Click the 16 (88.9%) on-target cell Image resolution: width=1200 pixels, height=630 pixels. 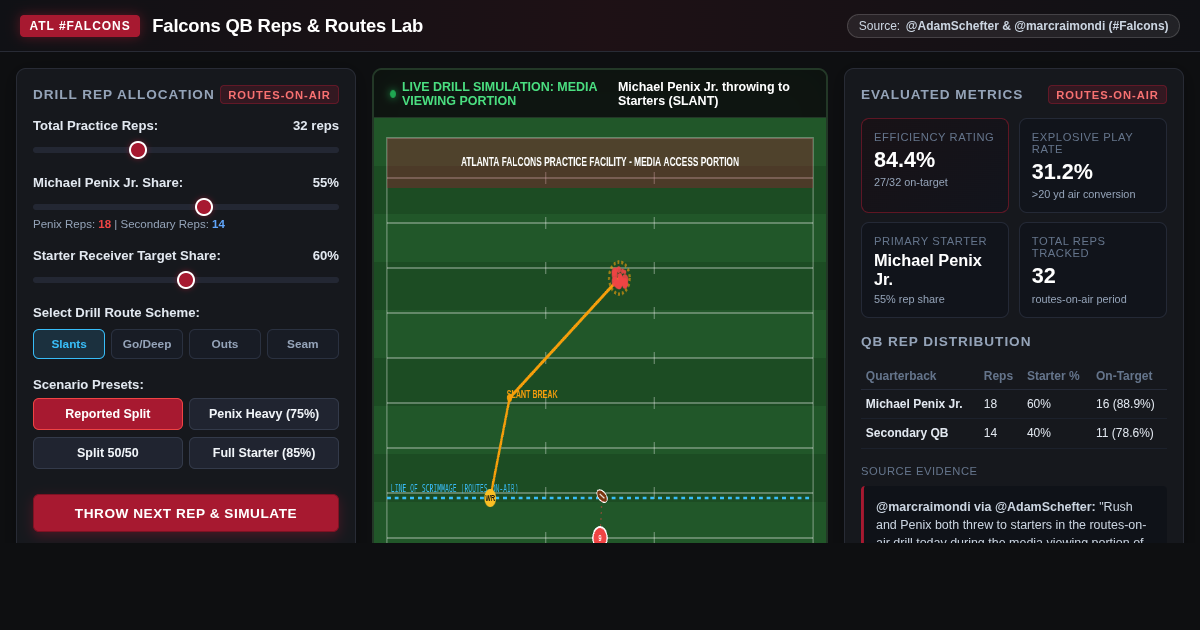coord(1125,404)
